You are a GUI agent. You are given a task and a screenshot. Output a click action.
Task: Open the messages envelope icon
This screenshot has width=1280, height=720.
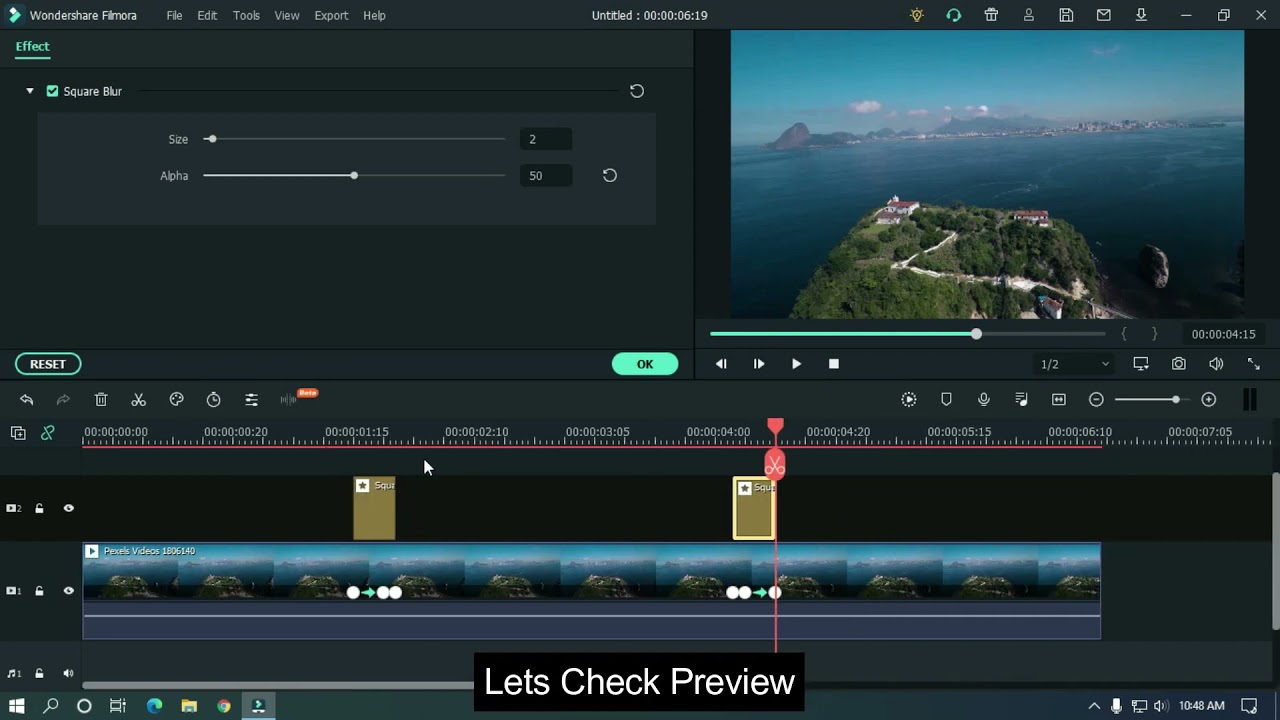[1104, 15]
